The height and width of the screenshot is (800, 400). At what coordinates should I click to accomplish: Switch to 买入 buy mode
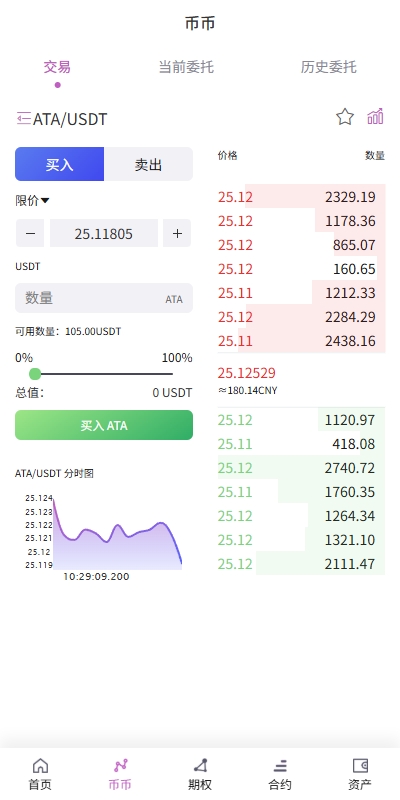[59, 164]
